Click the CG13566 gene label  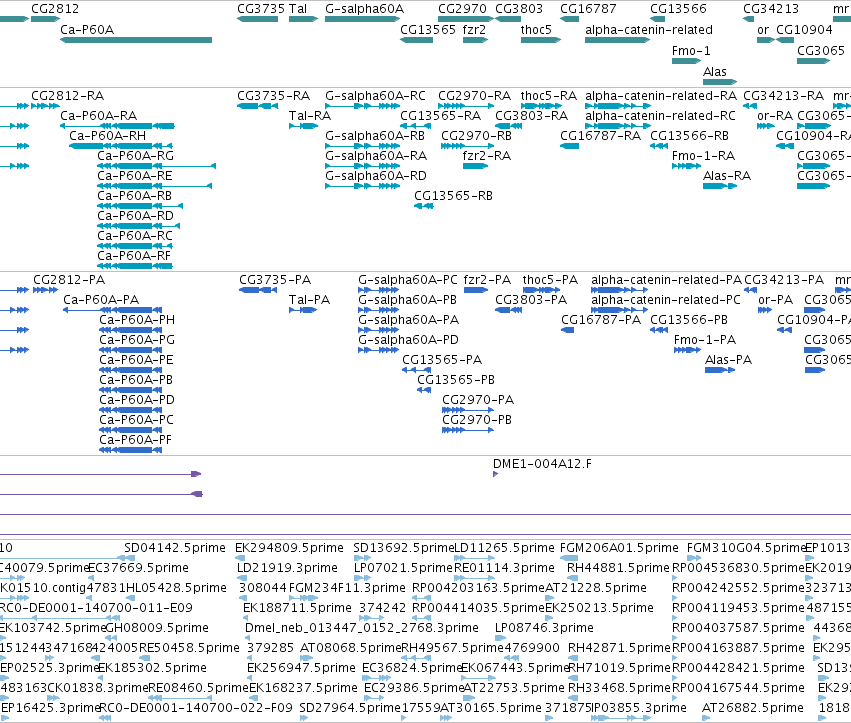(678, 9)
